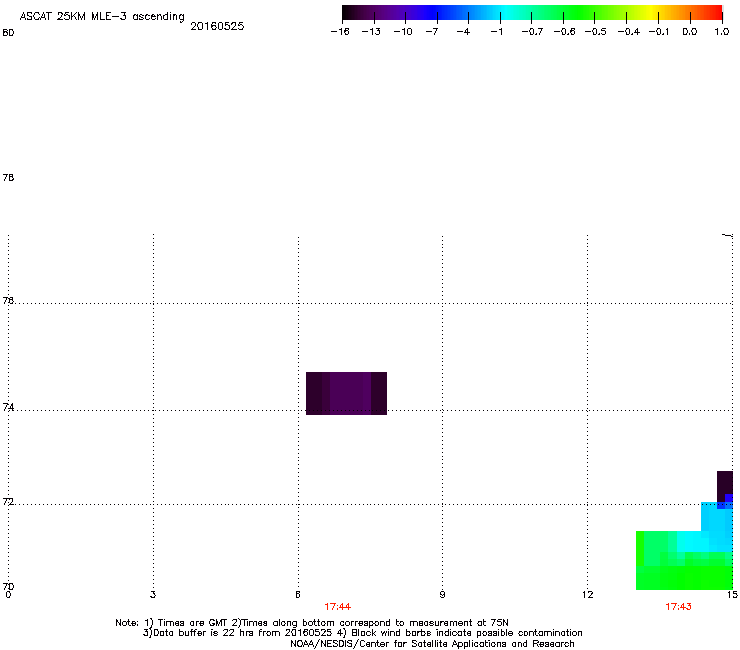Click the 1.0 color bar label

point(722,32)
